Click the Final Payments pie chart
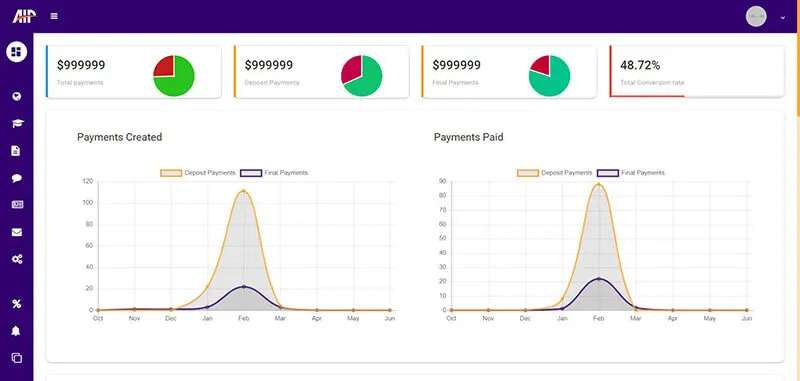The width and height of the screenshot is (800, 381). point(549,75)
